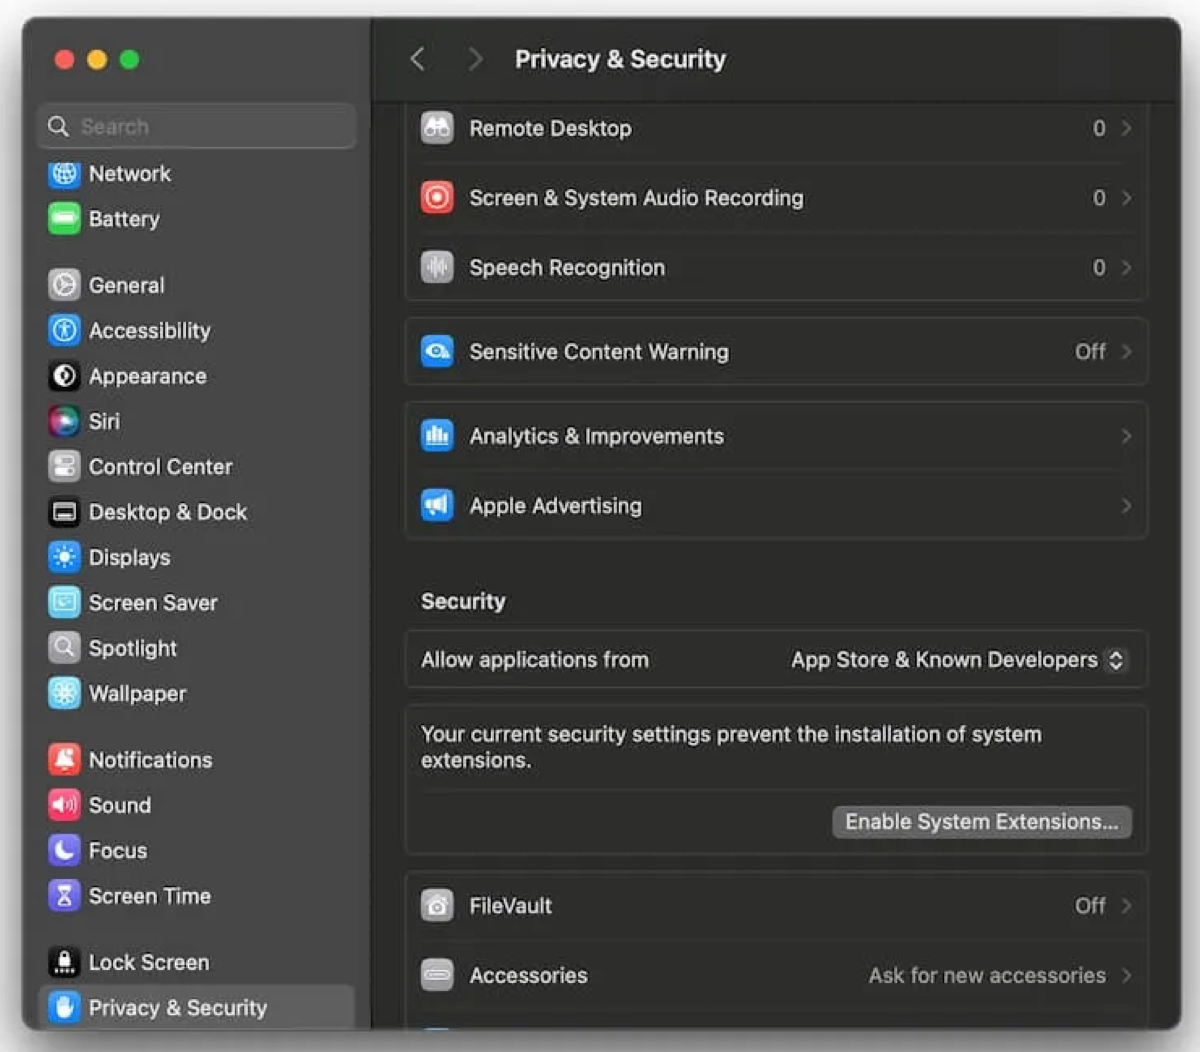This screenshot has height=1052, width=1200.
Task: Click the Accessories cable icon
Action: coord(437,975)
